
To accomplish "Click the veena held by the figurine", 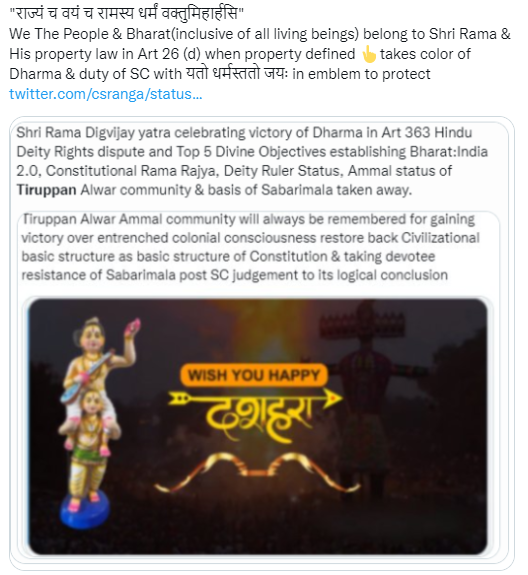I will tap(87, 375).
